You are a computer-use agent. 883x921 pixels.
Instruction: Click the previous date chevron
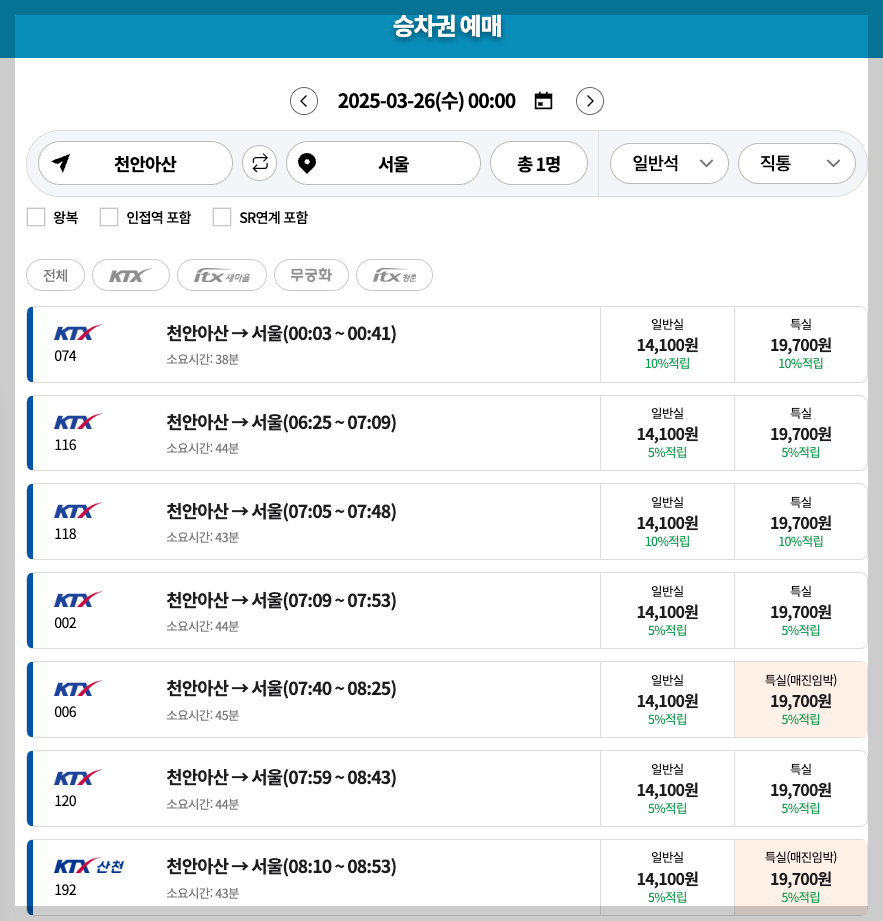(x=304, y=101)
